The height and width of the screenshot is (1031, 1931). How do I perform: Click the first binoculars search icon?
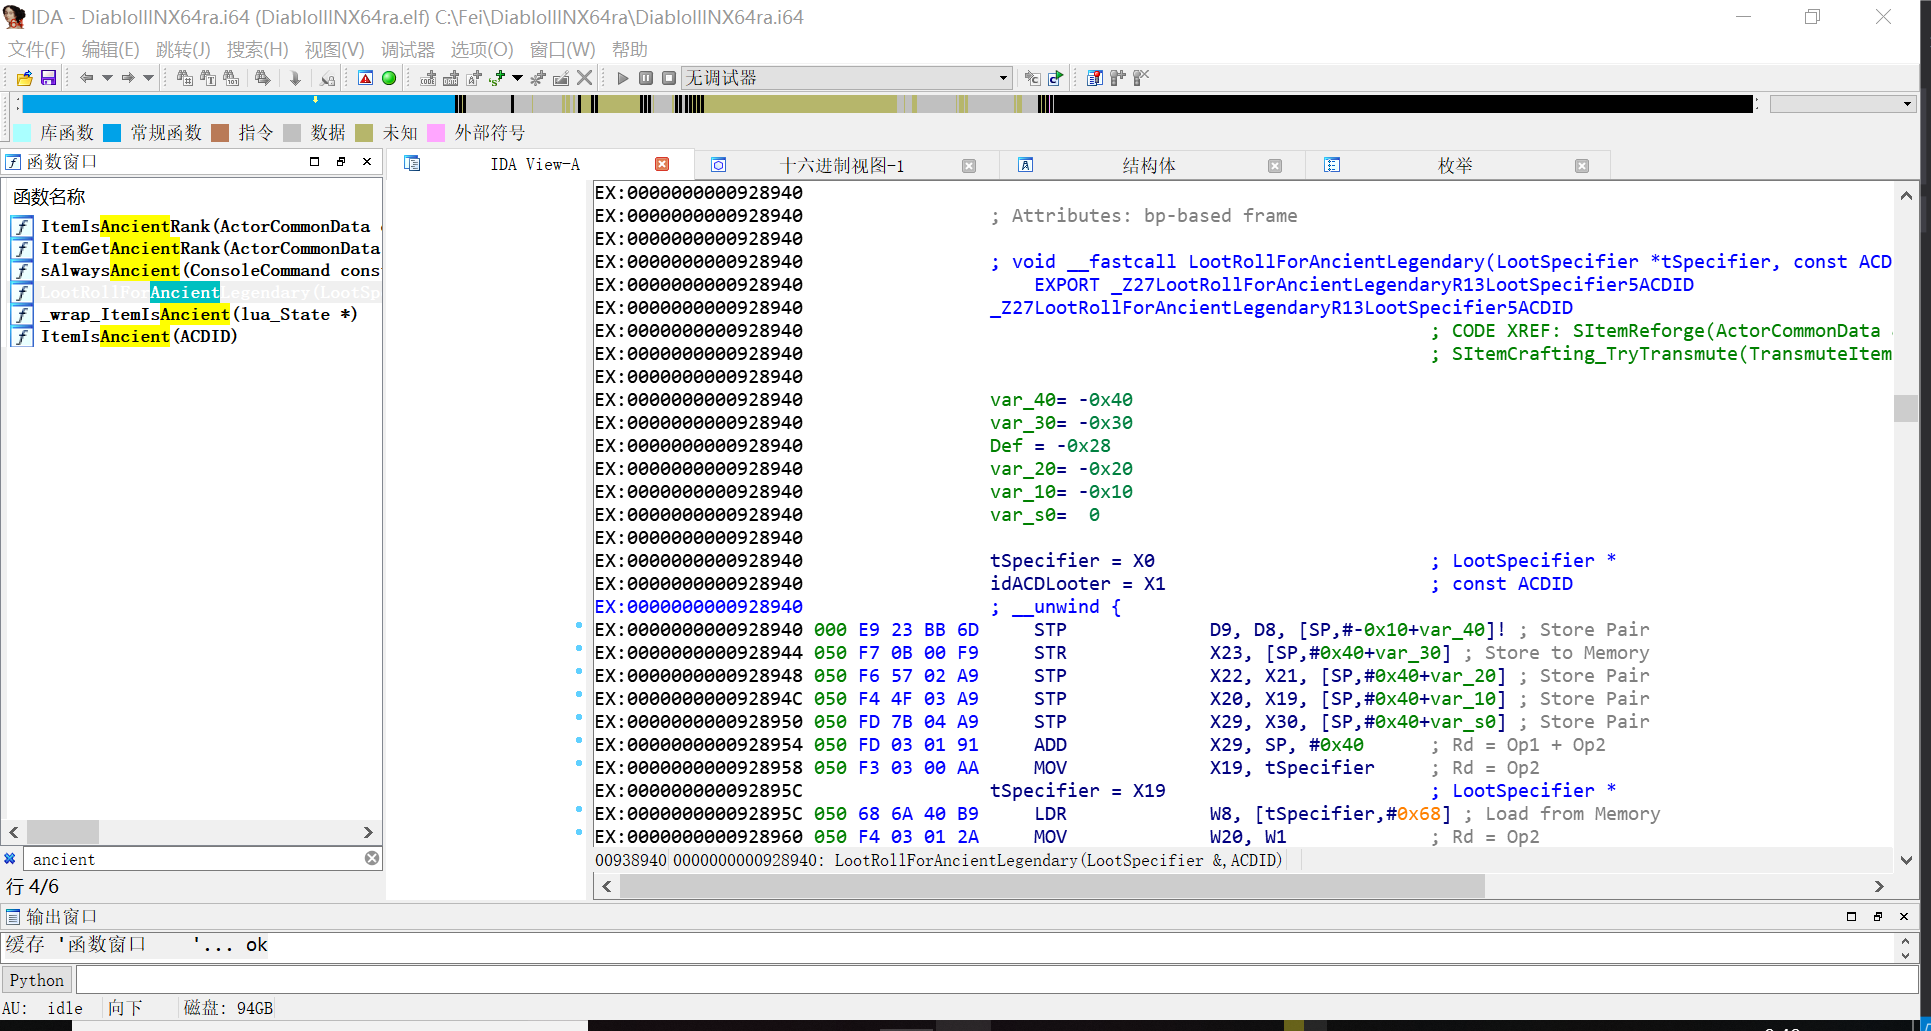185,78
